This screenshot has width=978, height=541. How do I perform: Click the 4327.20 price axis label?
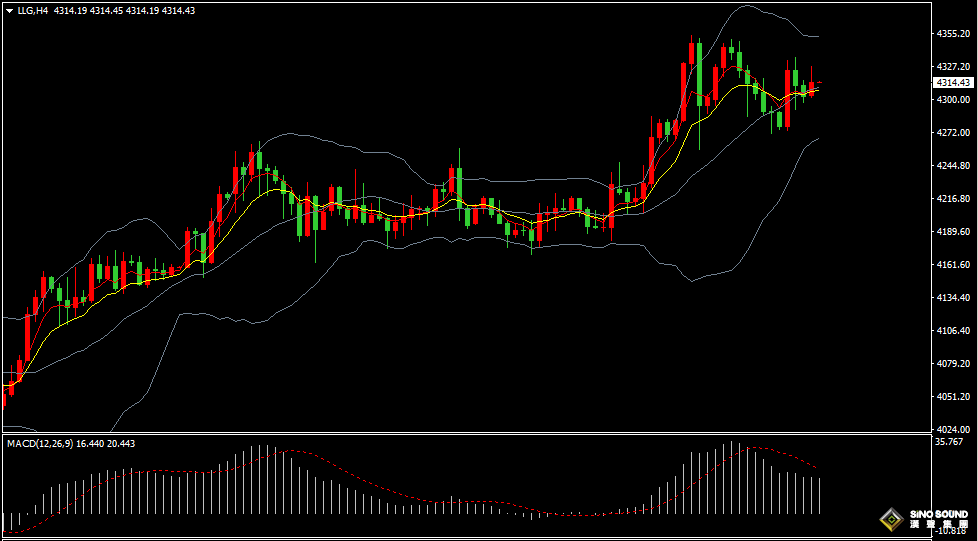pos(952,67)
